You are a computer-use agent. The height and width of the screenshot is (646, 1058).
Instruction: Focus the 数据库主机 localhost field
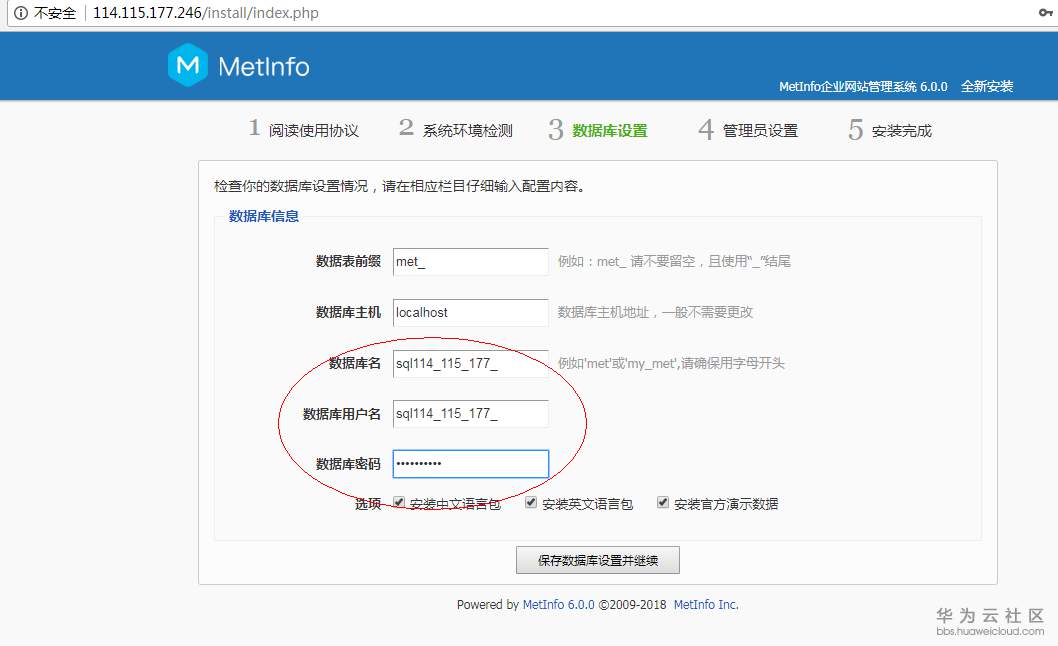pyautogui.click(x=470, y=312)
